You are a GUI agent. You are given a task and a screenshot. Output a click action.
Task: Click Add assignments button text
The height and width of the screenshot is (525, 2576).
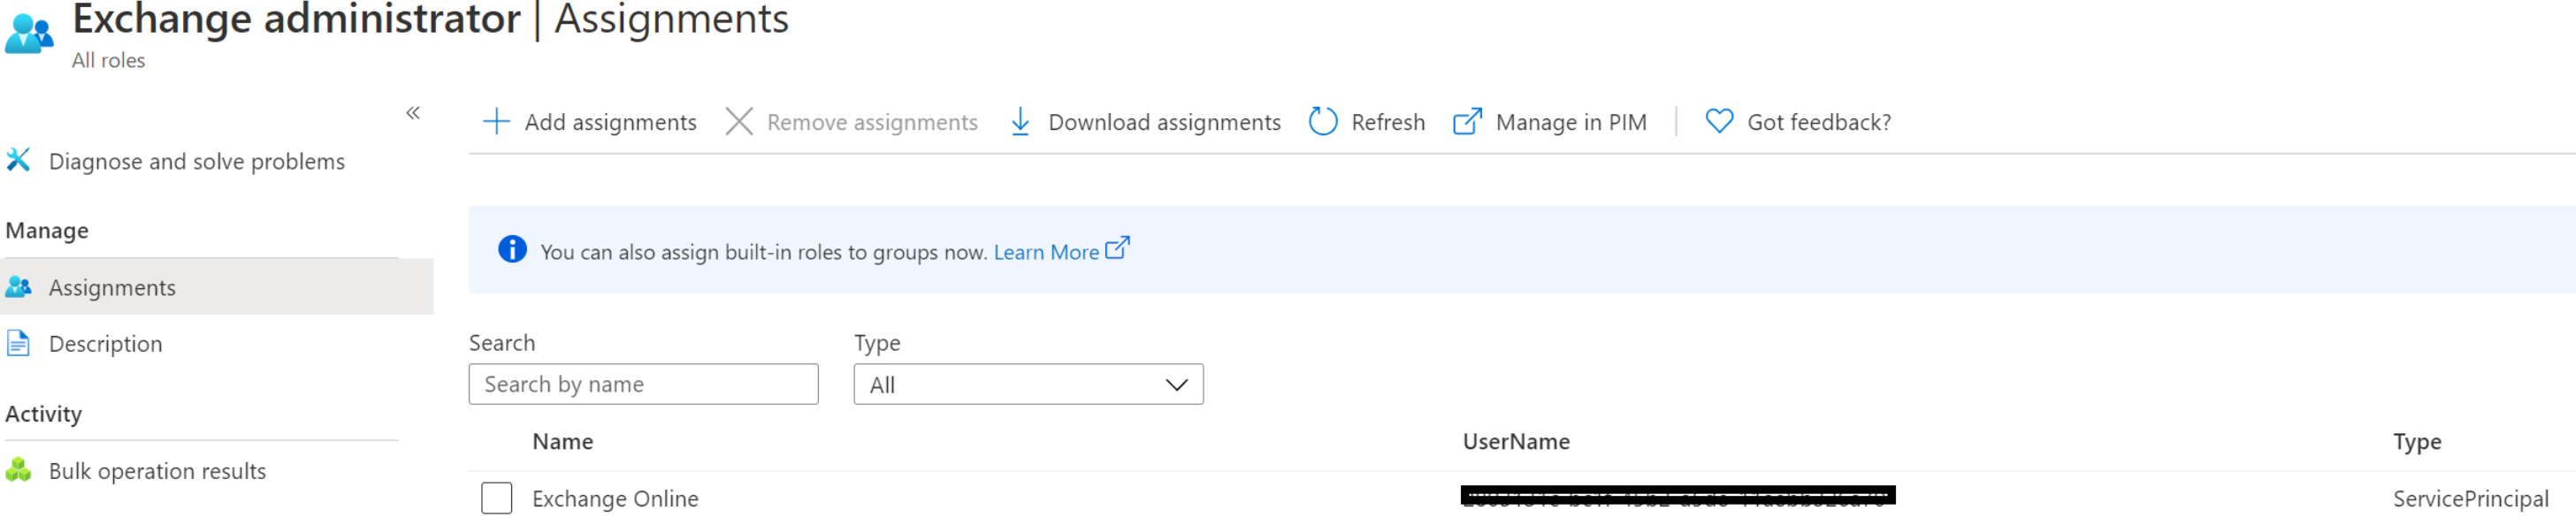pyautogui.click(x=610, y=122)
